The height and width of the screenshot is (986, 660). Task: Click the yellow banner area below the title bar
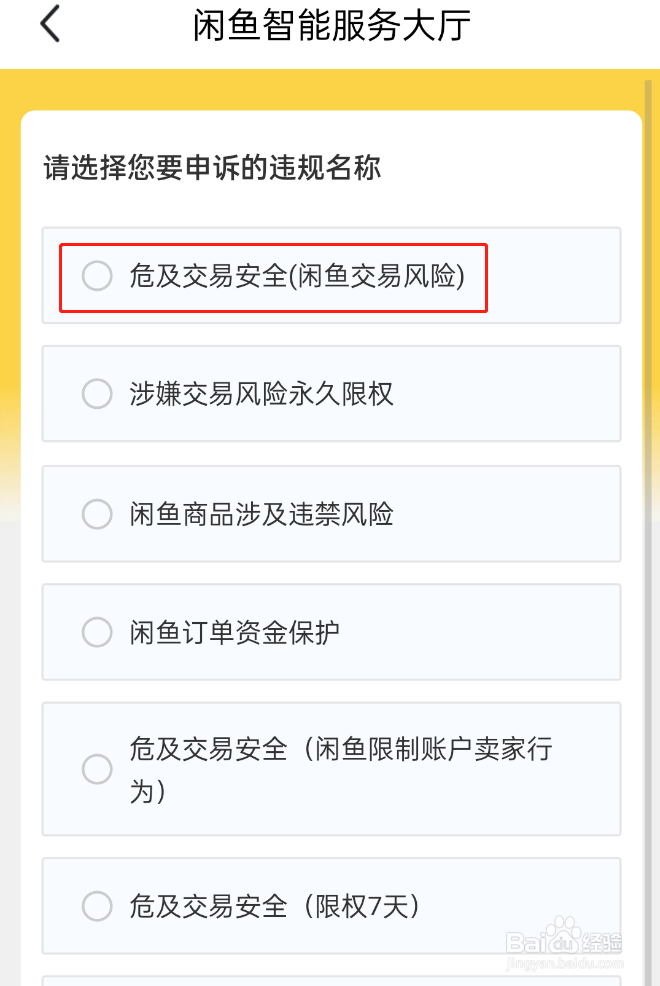[x=330, y=88]
